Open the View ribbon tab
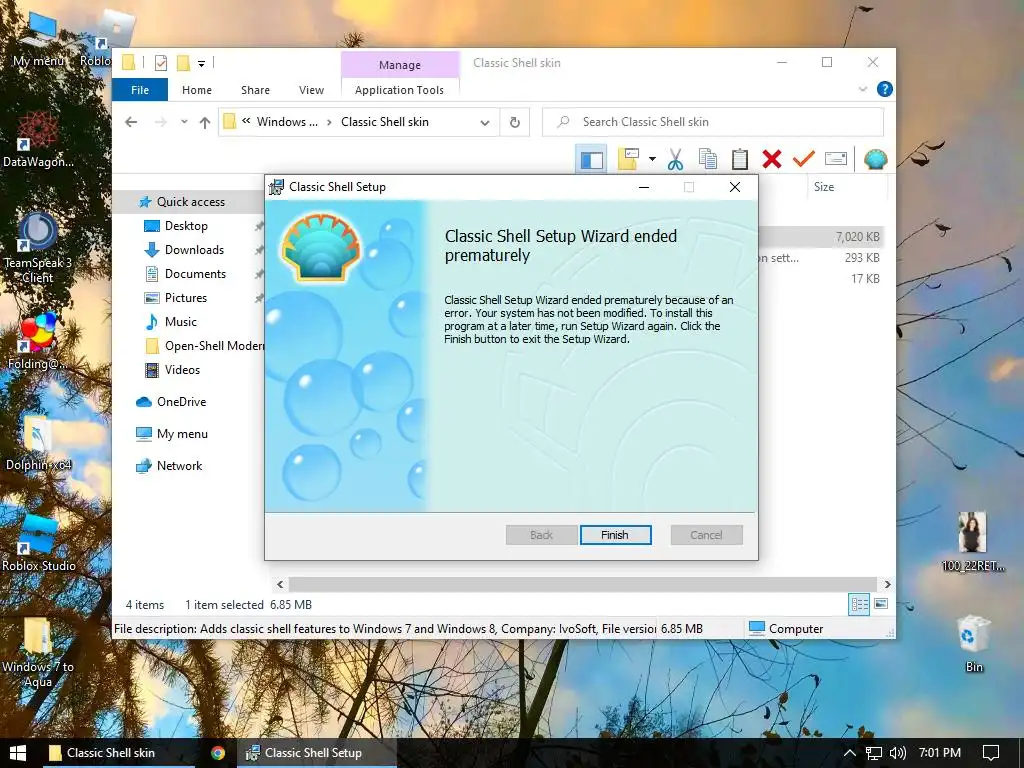This screenshot has height=768, width=1024. (x=312, y=90)
